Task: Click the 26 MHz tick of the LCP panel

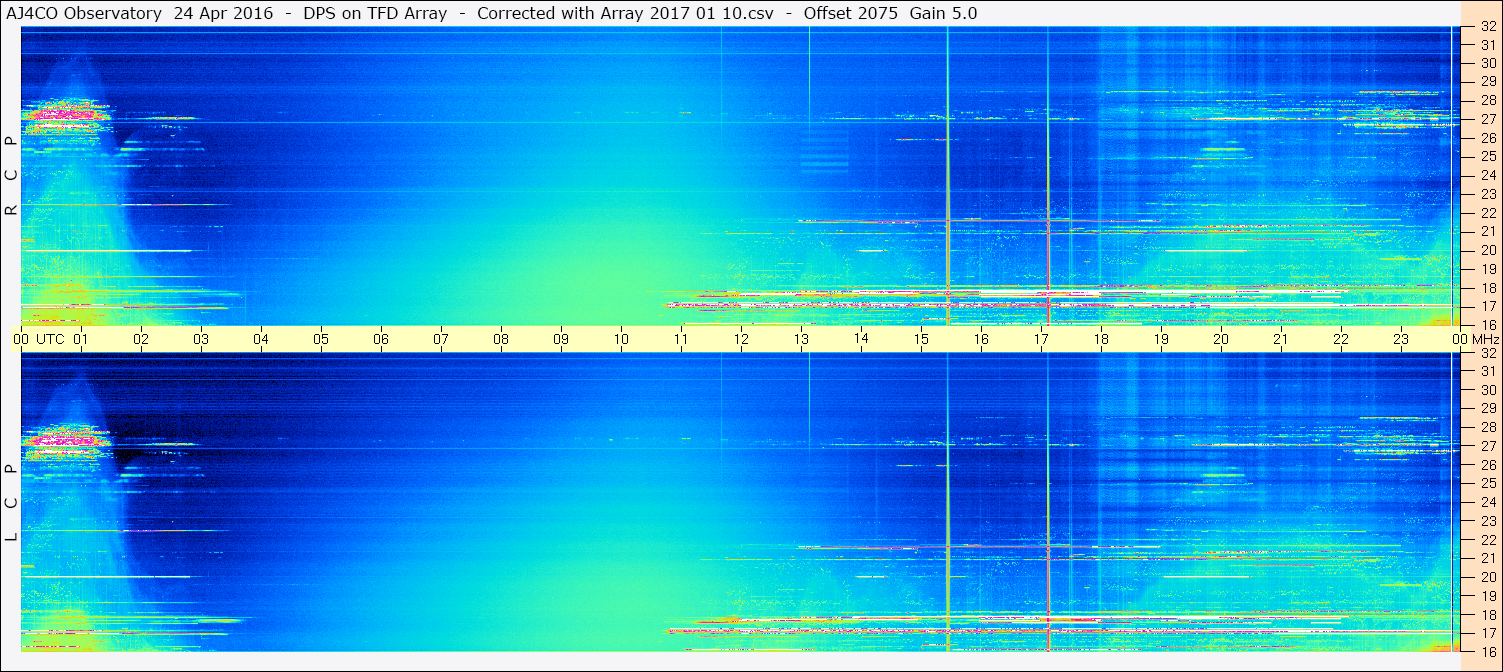Action: (1487, 465)
